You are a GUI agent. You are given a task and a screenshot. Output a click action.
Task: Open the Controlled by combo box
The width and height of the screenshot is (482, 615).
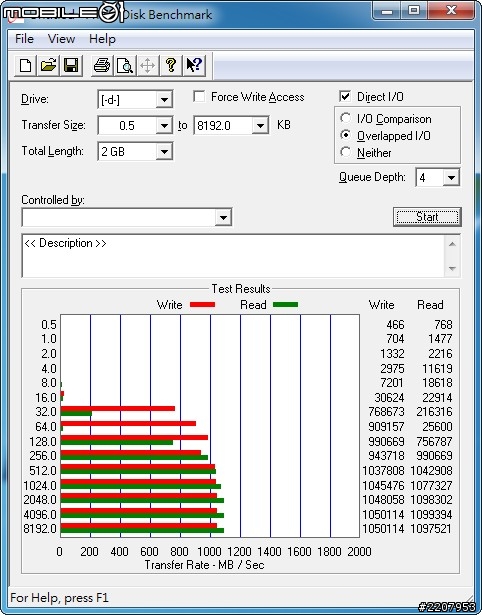pos(127,217)
